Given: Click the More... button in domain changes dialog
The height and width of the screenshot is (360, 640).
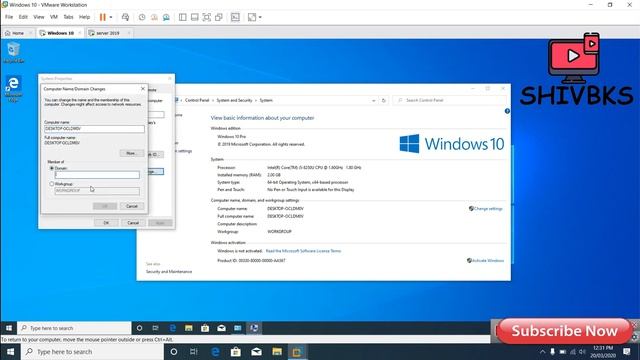Looking at the screenshot, I should [131, 153].
